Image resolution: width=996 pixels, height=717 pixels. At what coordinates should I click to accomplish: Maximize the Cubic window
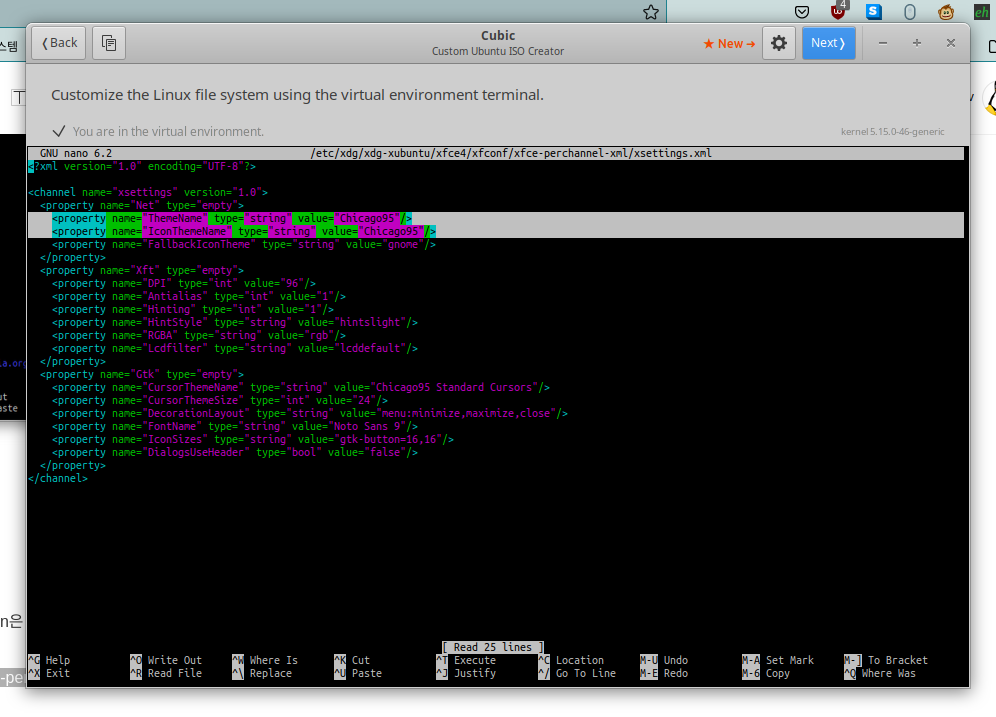click(x=917, y=43)
